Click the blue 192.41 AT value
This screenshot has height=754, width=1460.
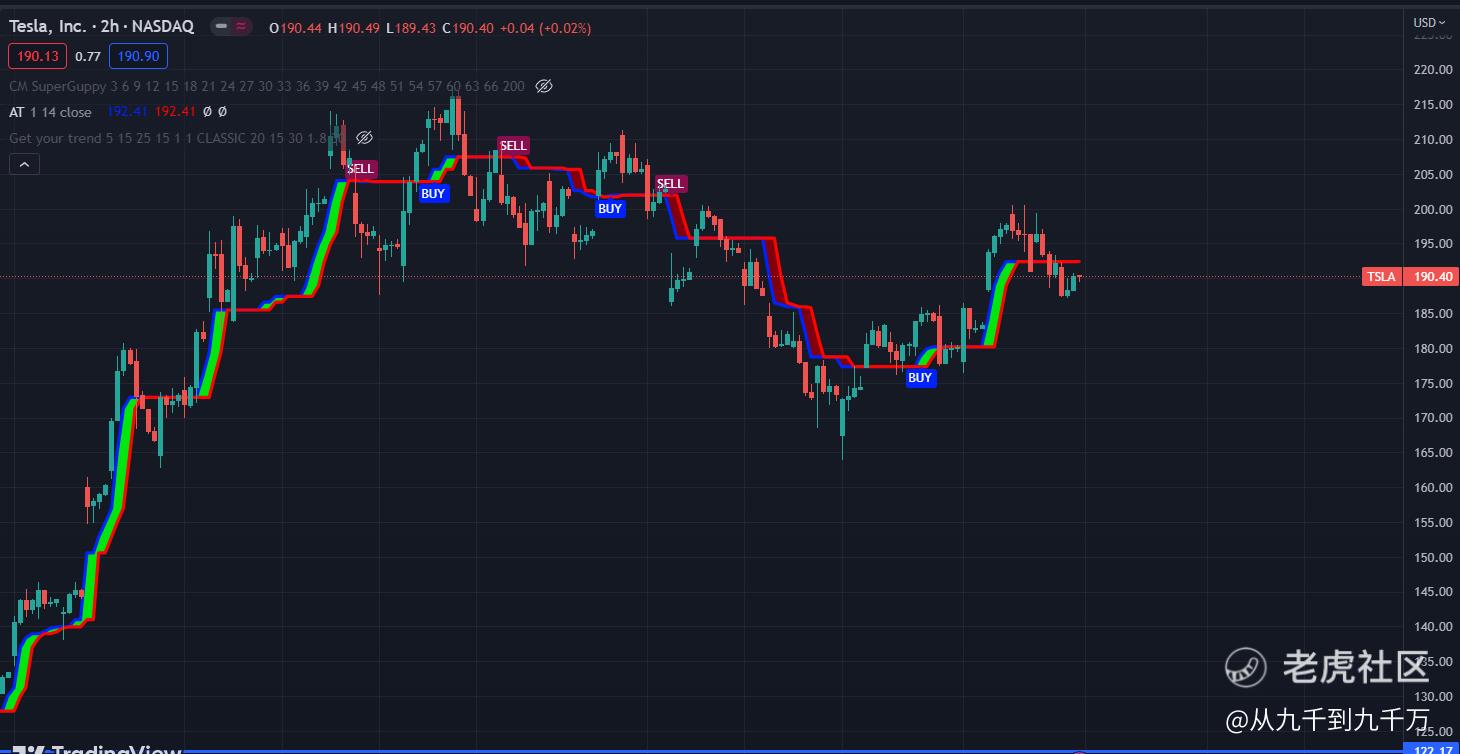click(127, 112)
